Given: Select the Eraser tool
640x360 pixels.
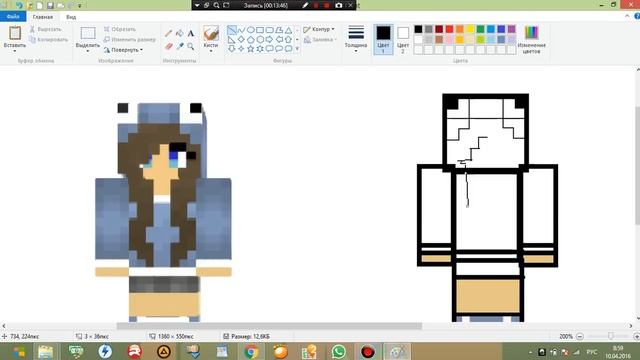Looking at the screenshot, I should pos(168,47).
